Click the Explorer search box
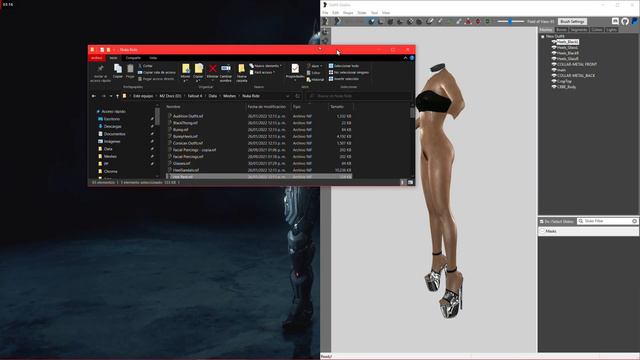This screenshot has height=360, width=640. pyautogui.click(x=358, y=96)
